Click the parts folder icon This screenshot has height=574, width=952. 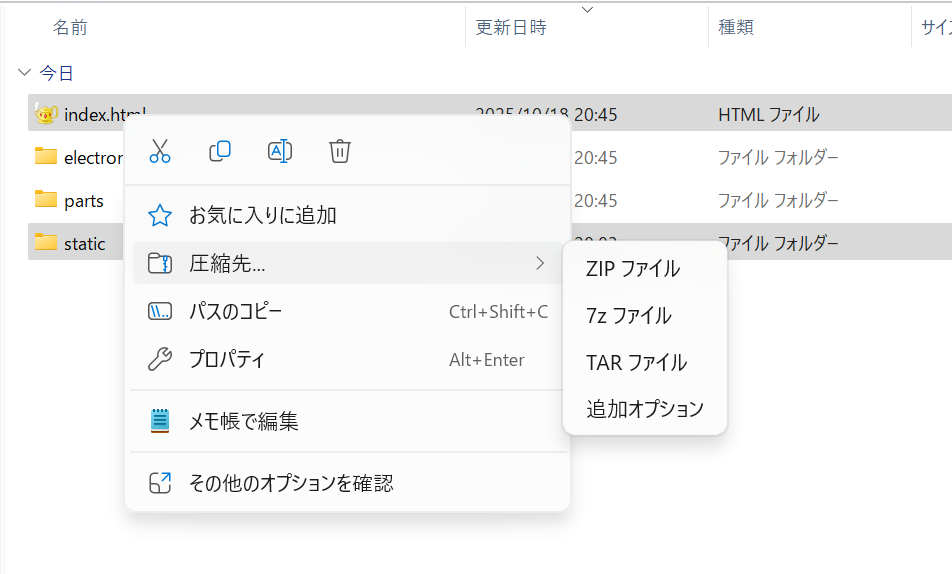point(46,199)
